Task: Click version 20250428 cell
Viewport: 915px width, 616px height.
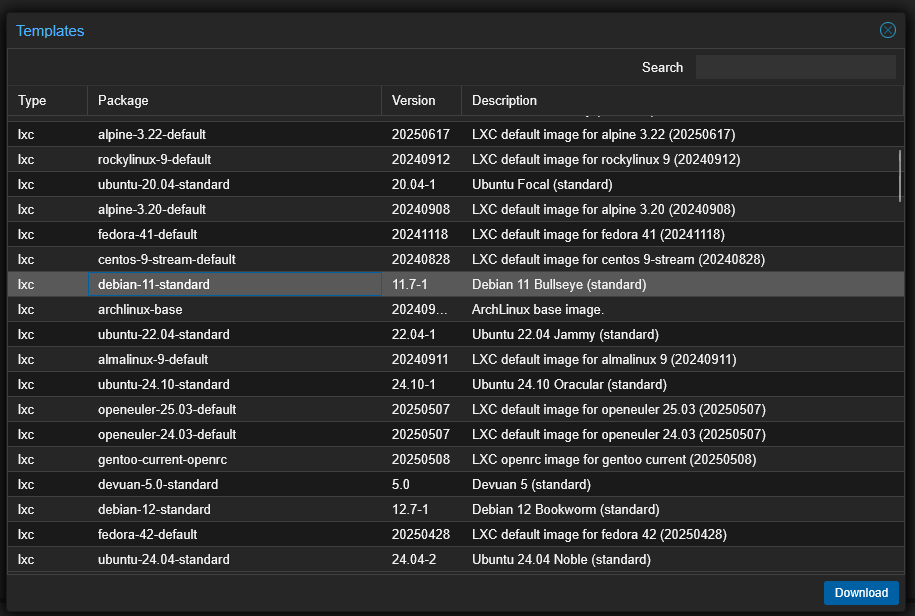Action: (421, 534)
